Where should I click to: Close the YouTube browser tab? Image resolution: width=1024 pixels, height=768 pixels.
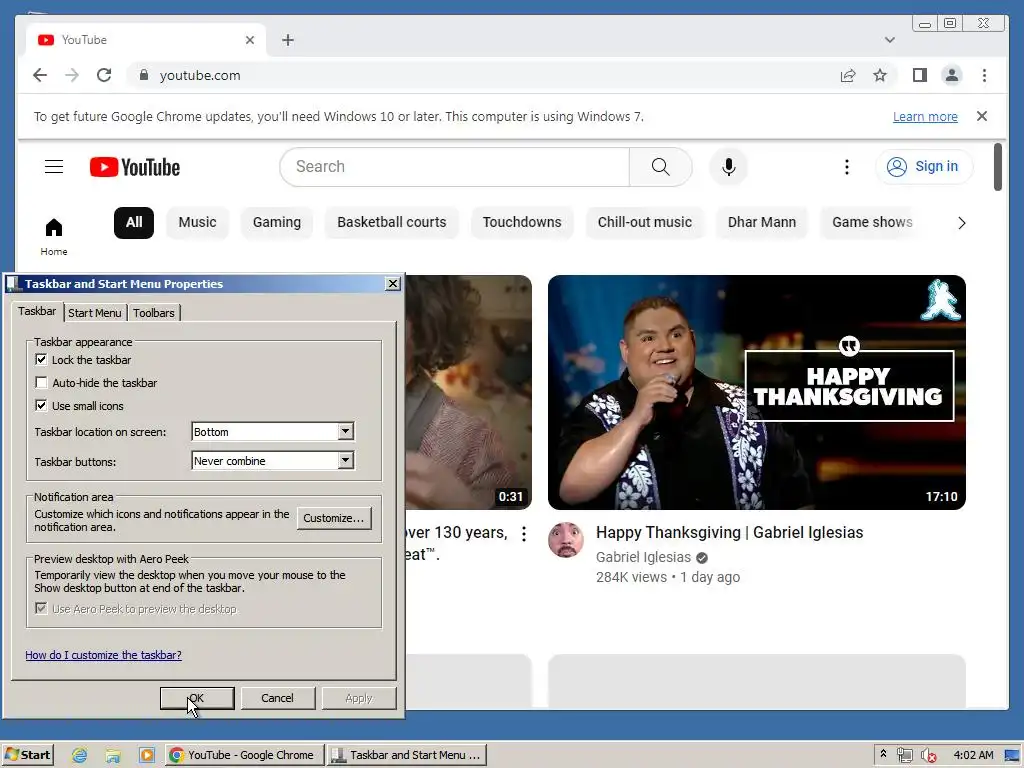tap(249, 40)
